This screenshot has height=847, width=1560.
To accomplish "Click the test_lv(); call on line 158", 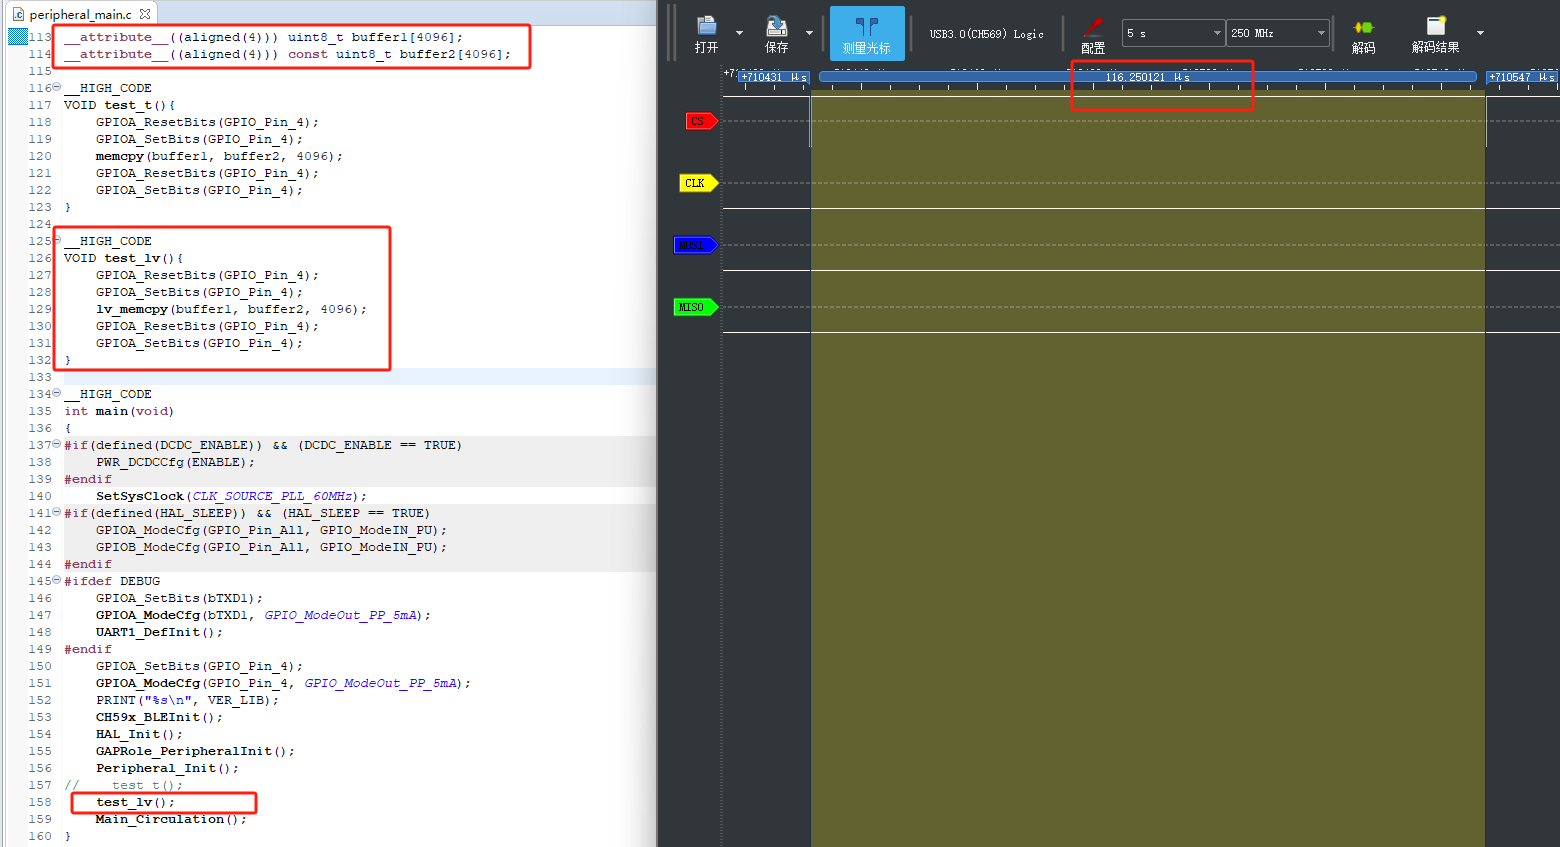I will [x=135, y=802].
